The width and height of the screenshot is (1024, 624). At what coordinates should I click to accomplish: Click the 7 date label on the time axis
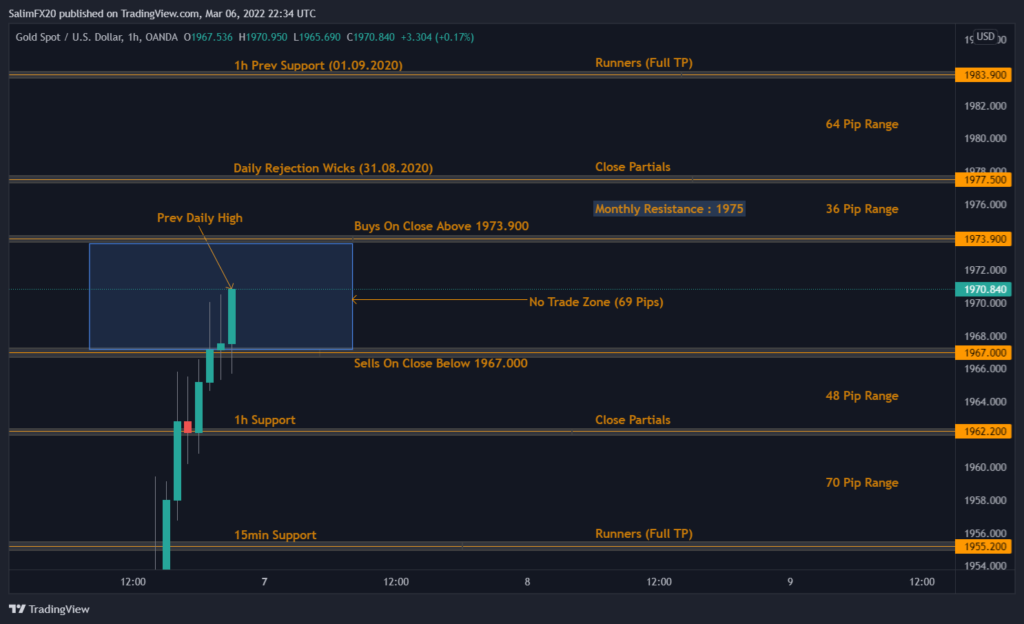tap(265, 581)
